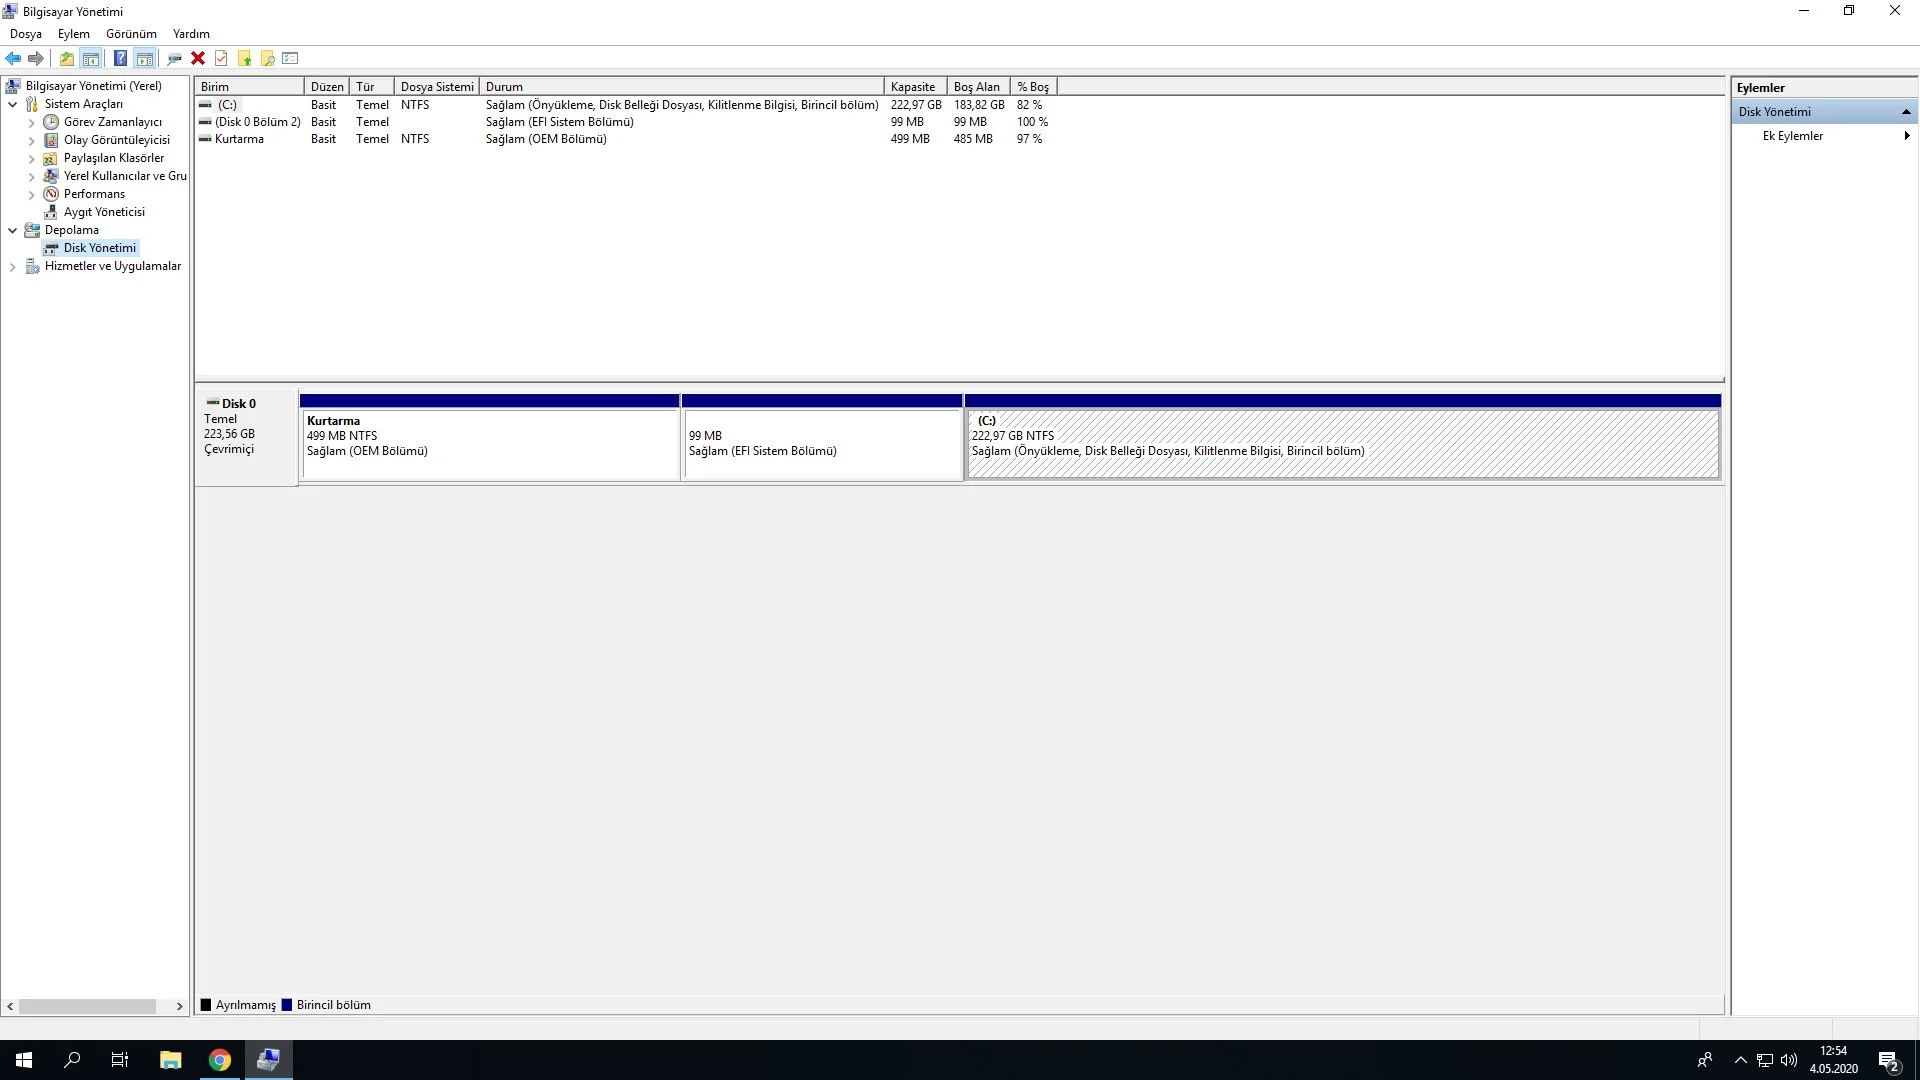Collapse the Disk Yönetimi actions section arrow

pos(1906,112)
